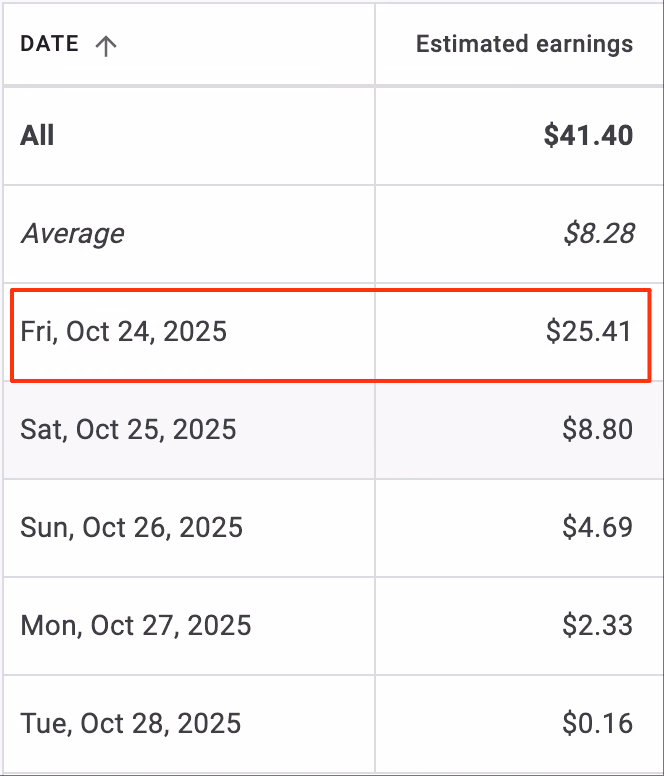Click the $8.28 average earnings value

599,234
